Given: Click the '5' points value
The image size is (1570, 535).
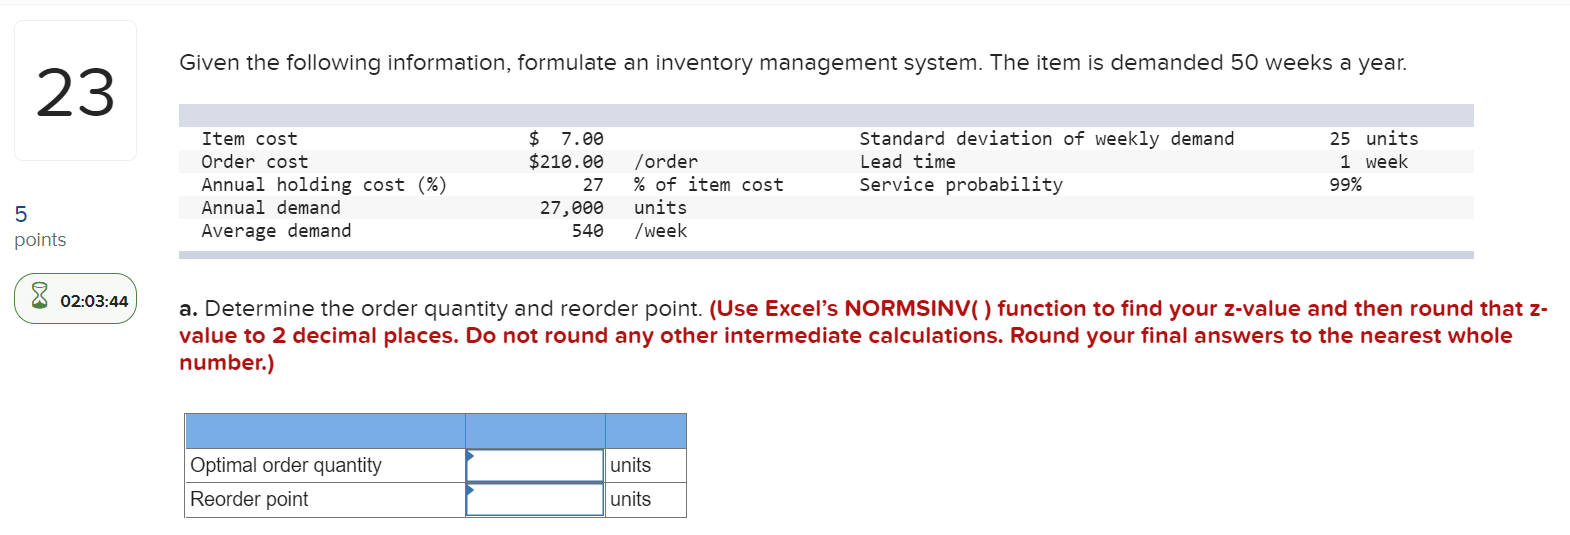Looking at the screenshot, I should click(21, 214).
